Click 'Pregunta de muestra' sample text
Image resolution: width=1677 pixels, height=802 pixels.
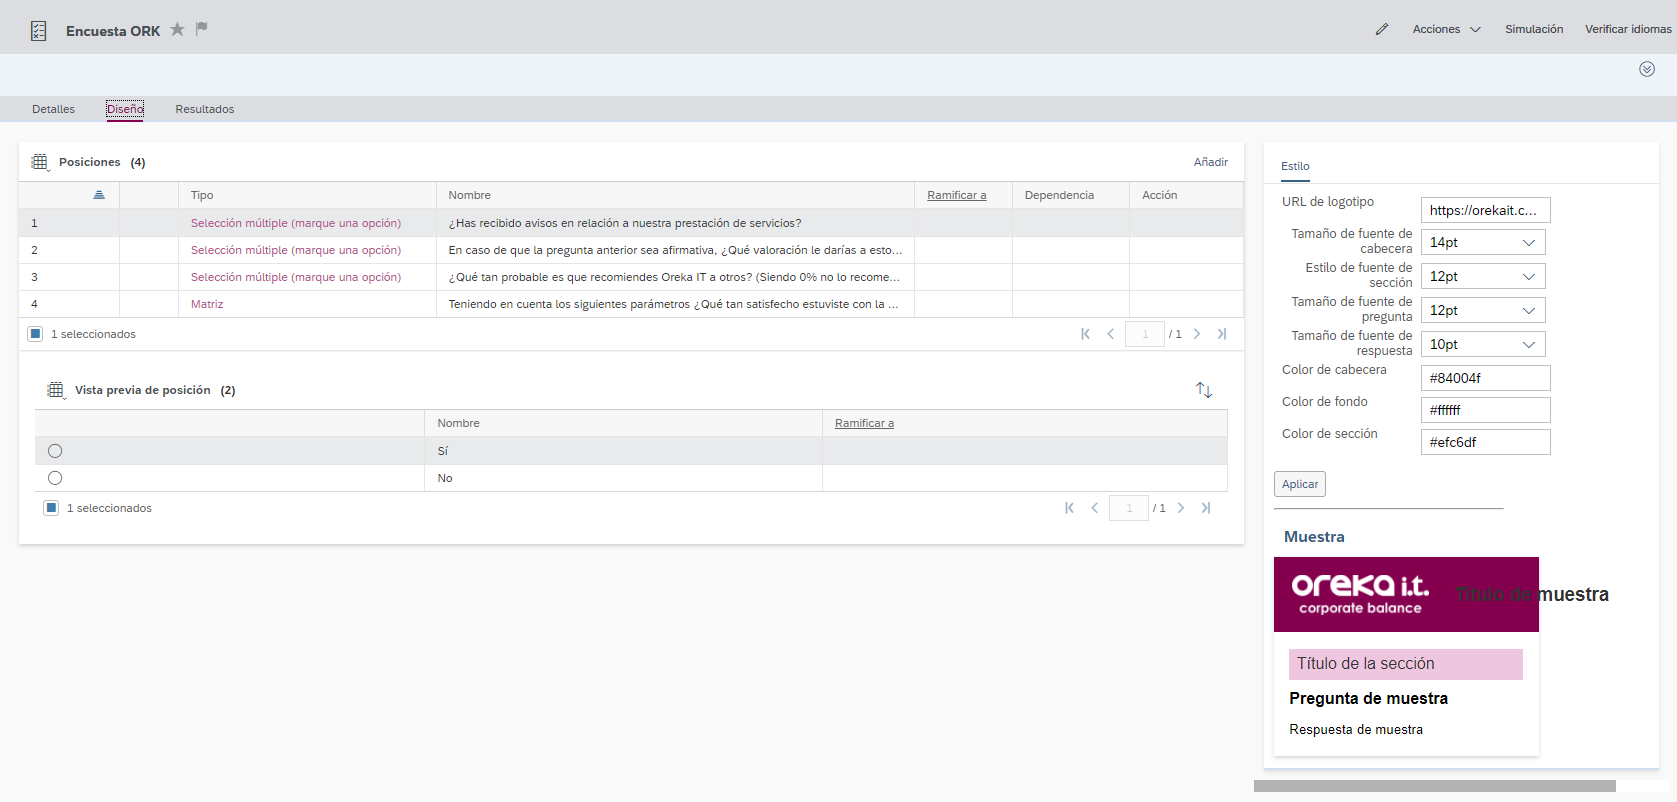[x=1368, y=698]
